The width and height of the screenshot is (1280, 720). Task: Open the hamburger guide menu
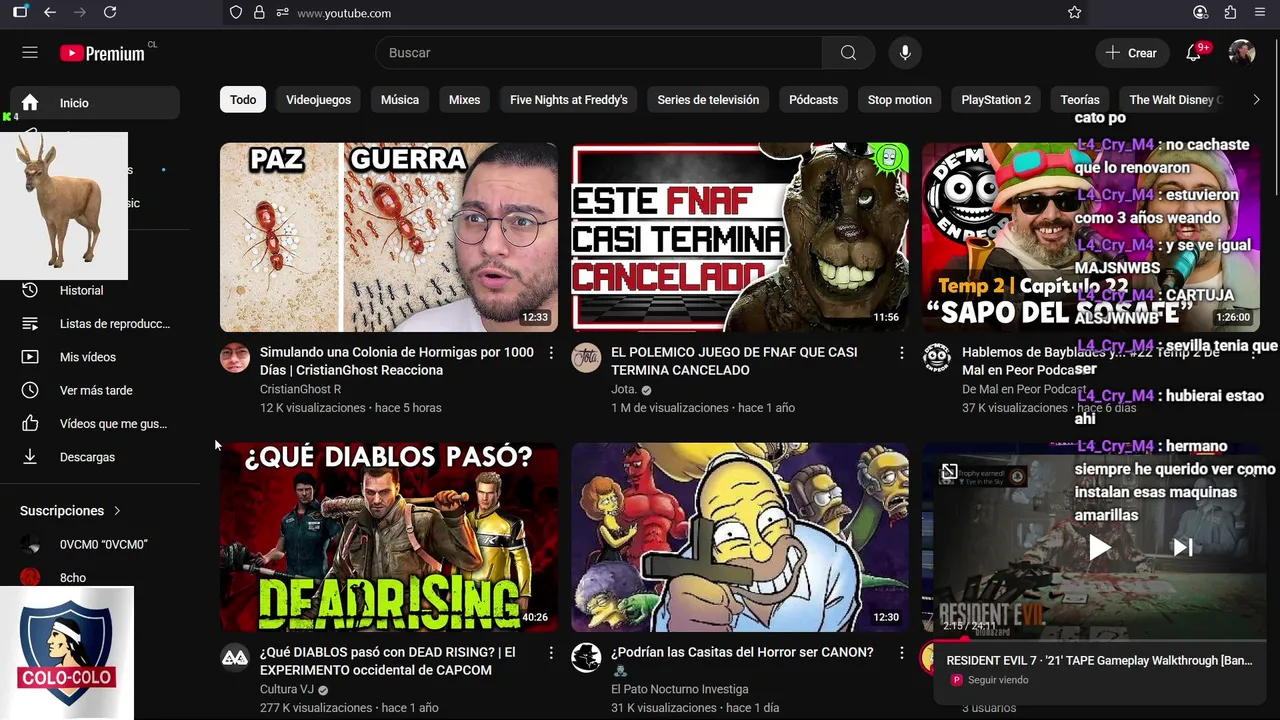pyautogui.click(x=30, y=53)
